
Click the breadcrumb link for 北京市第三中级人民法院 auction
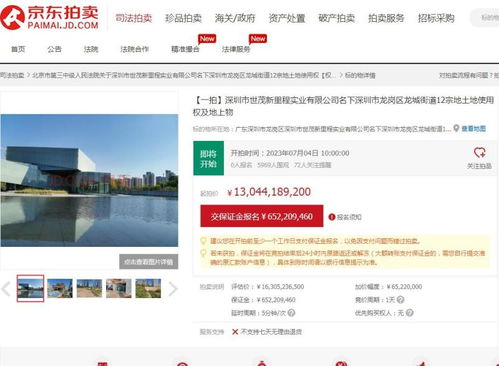[184, 75]
